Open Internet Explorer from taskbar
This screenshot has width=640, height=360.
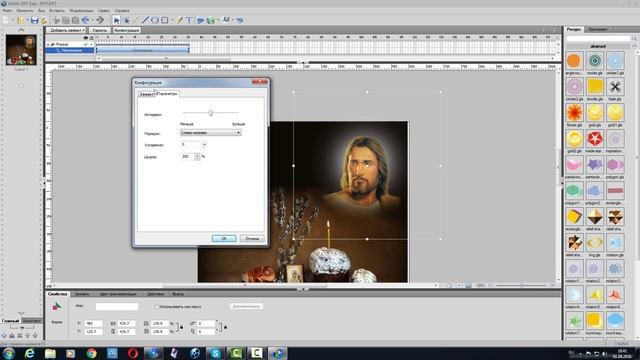click(x=29, y=353)
